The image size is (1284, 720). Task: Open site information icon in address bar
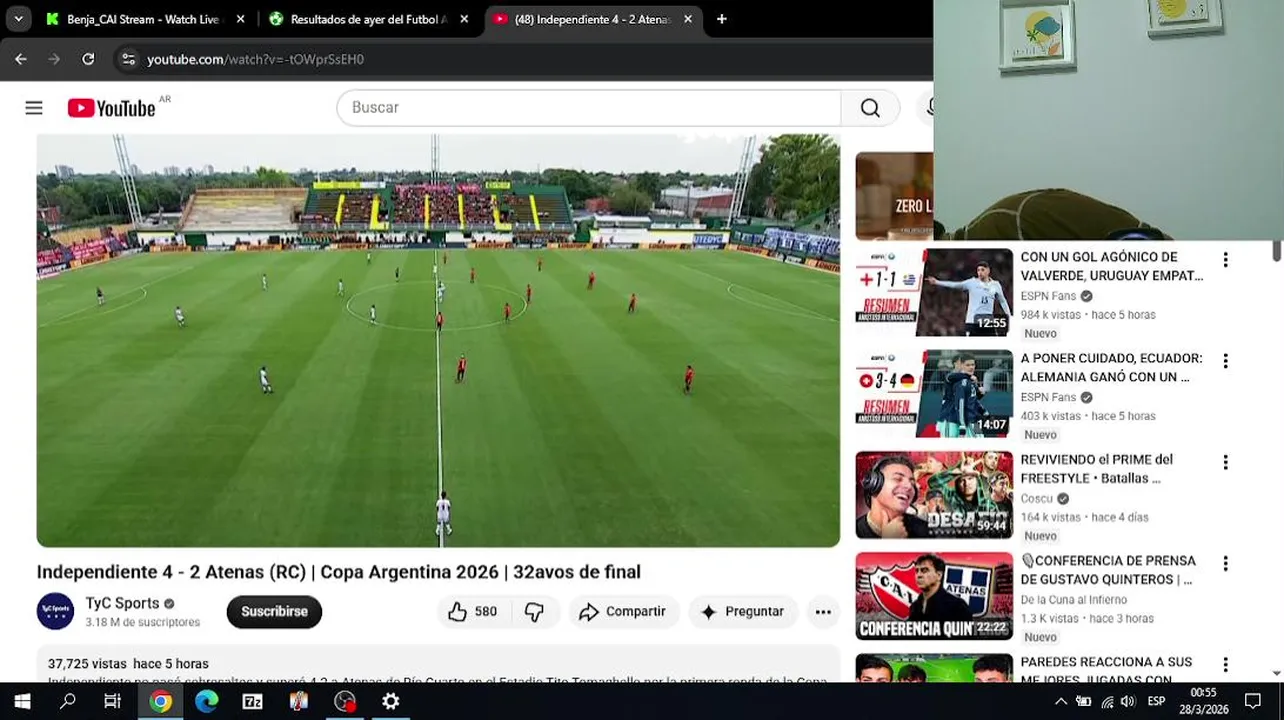[x=128, y=59]
